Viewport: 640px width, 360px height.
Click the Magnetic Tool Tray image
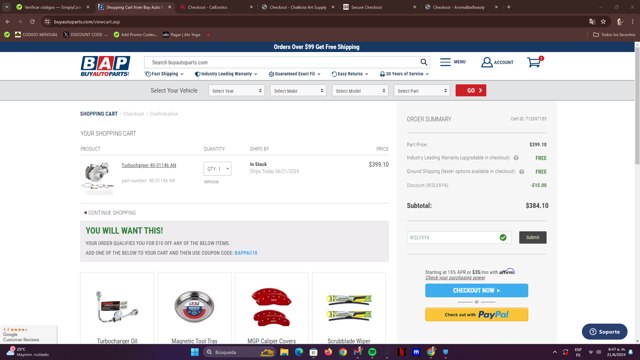click(194, 307)
